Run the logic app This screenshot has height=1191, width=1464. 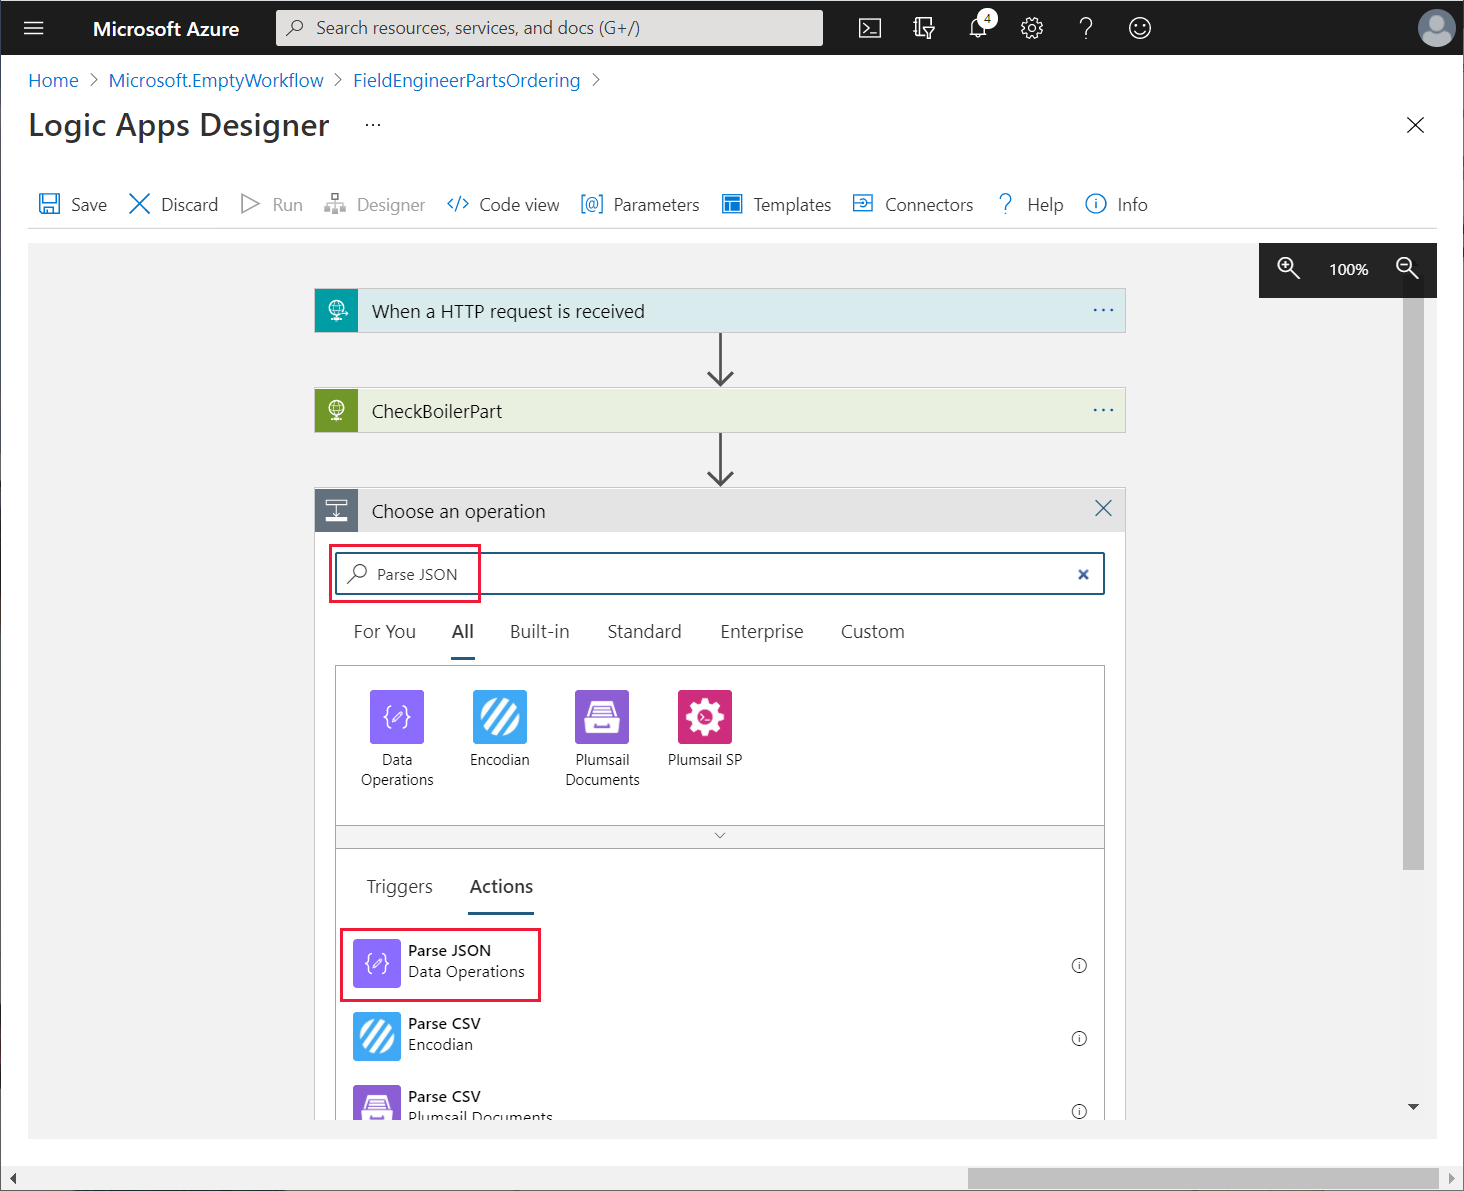(272, 204)
